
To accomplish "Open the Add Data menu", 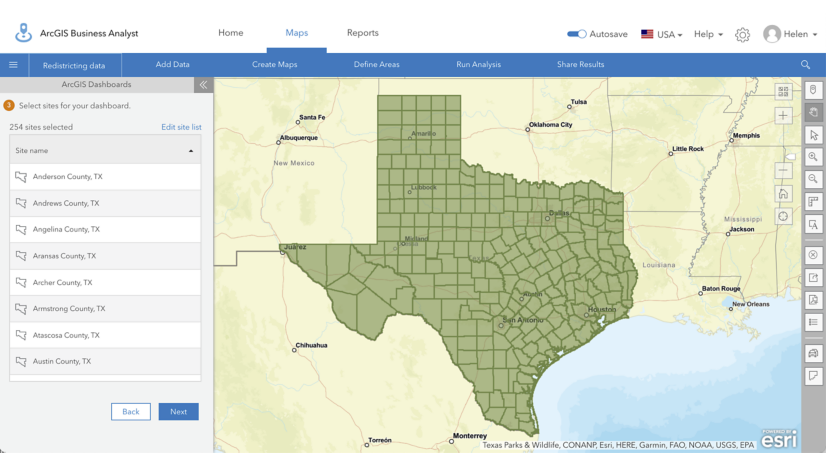I will [172, 64].
